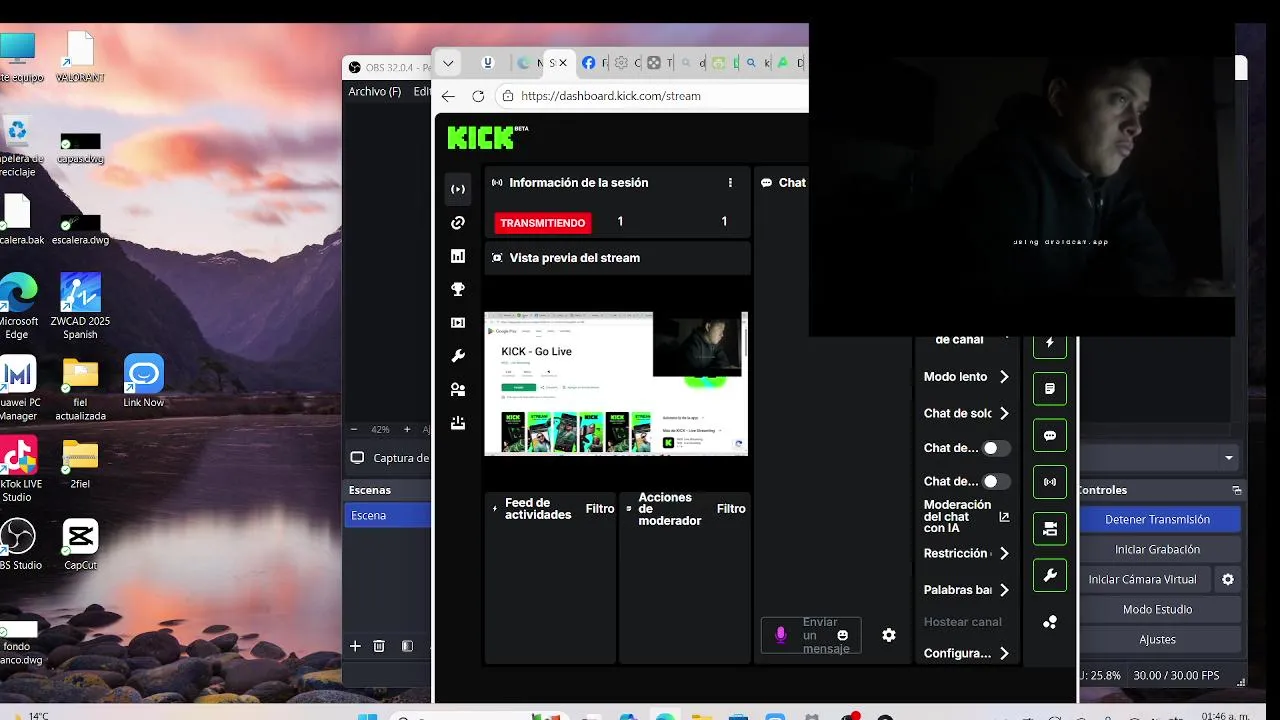The height and width of the screenshot is (720, 1280).
Task: Zoom in OBS preview with plus button
Action: coord(407,429)
